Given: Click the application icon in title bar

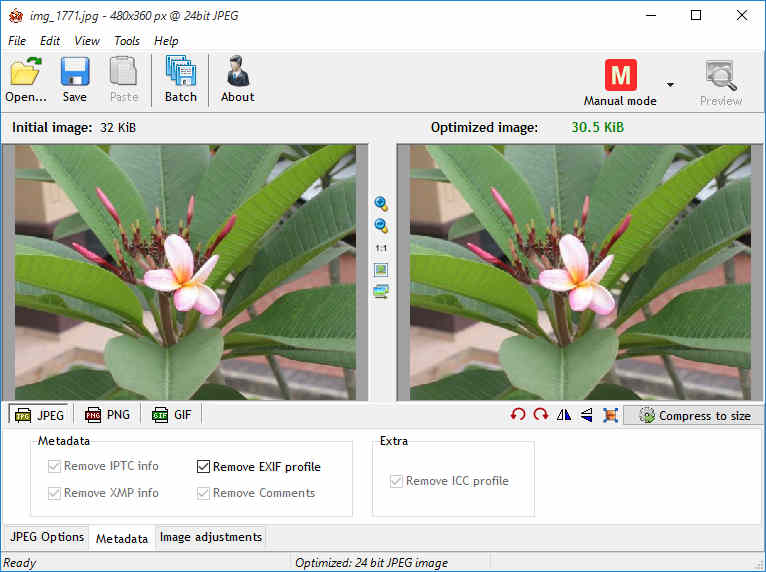Looking at the screenshot, I should 16,16.
